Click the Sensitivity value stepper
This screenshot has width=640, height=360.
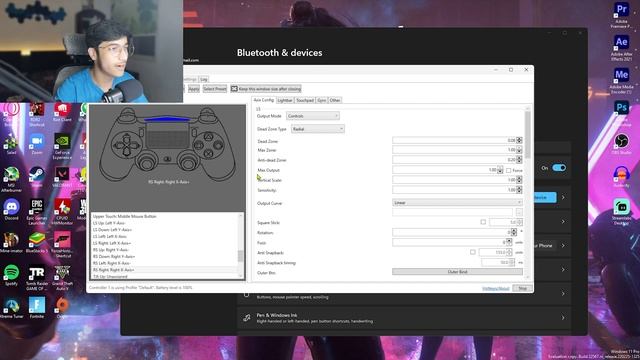click(519, 190)
